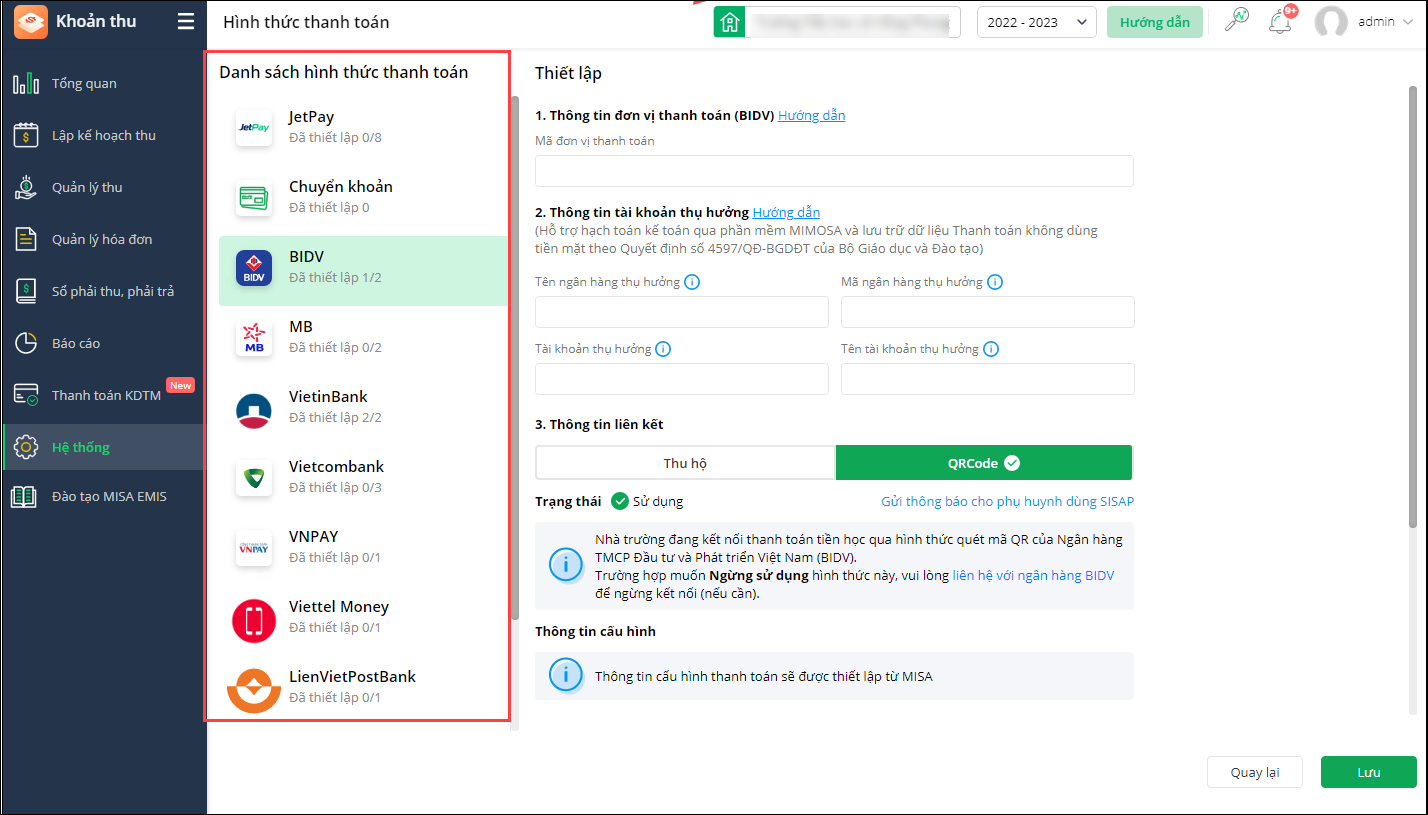Click the LienVietPostBank logo

point(254,690)
